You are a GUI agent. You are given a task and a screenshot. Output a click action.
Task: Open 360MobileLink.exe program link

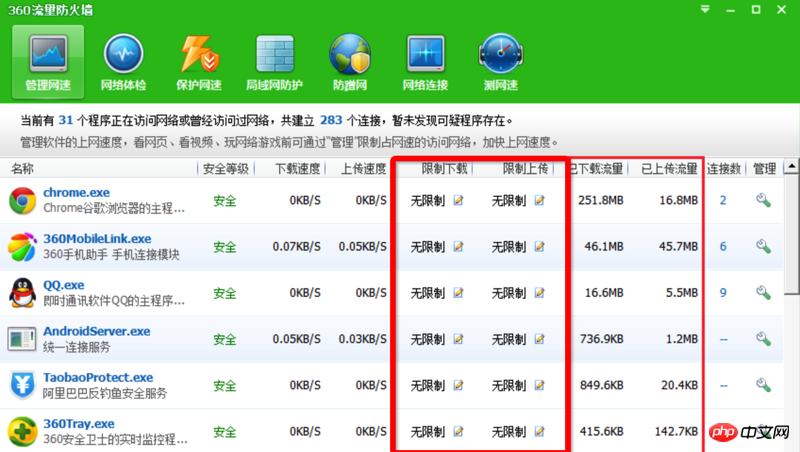click(97, 239)
